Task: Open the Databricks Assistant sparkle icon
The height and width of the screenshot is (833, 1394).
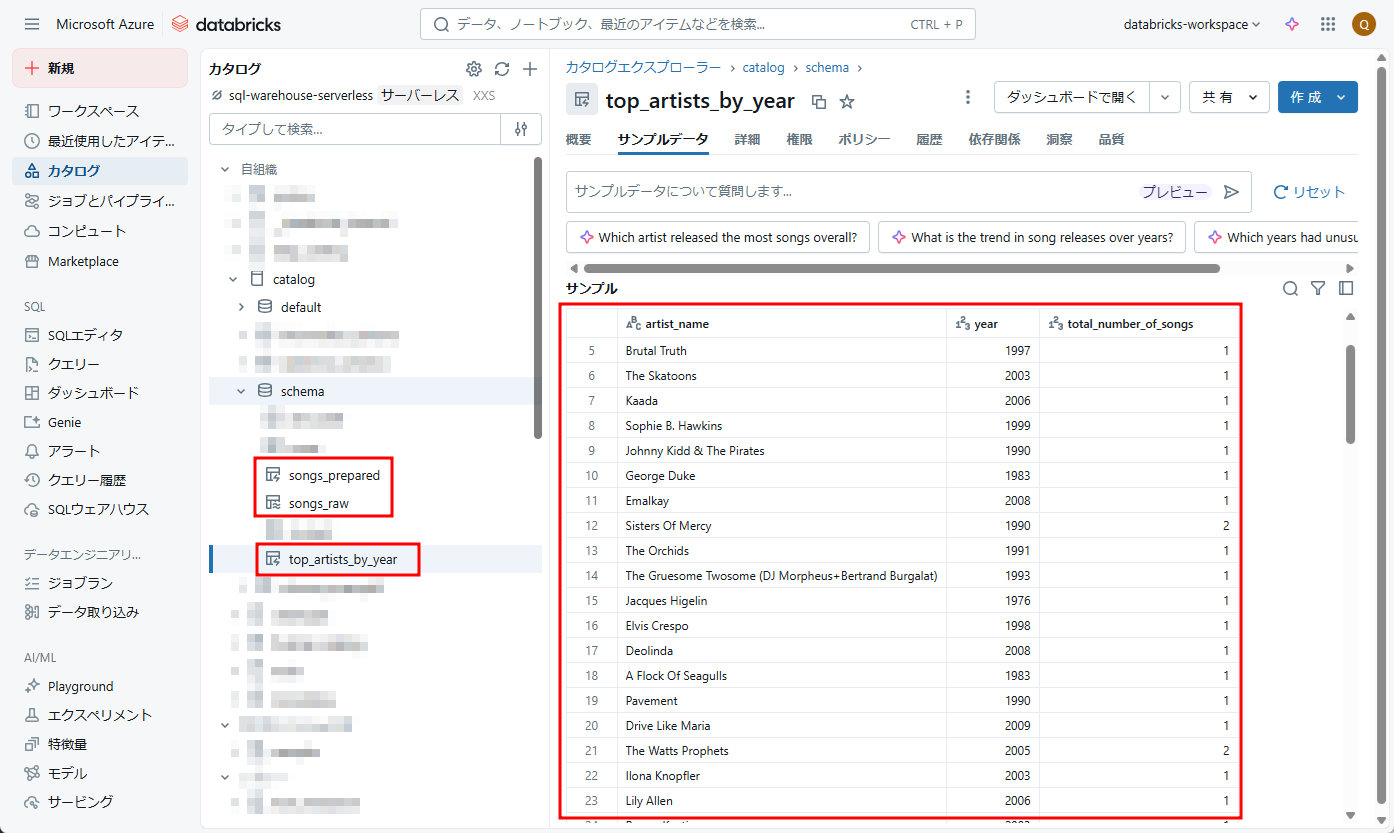Action: 1292,24
